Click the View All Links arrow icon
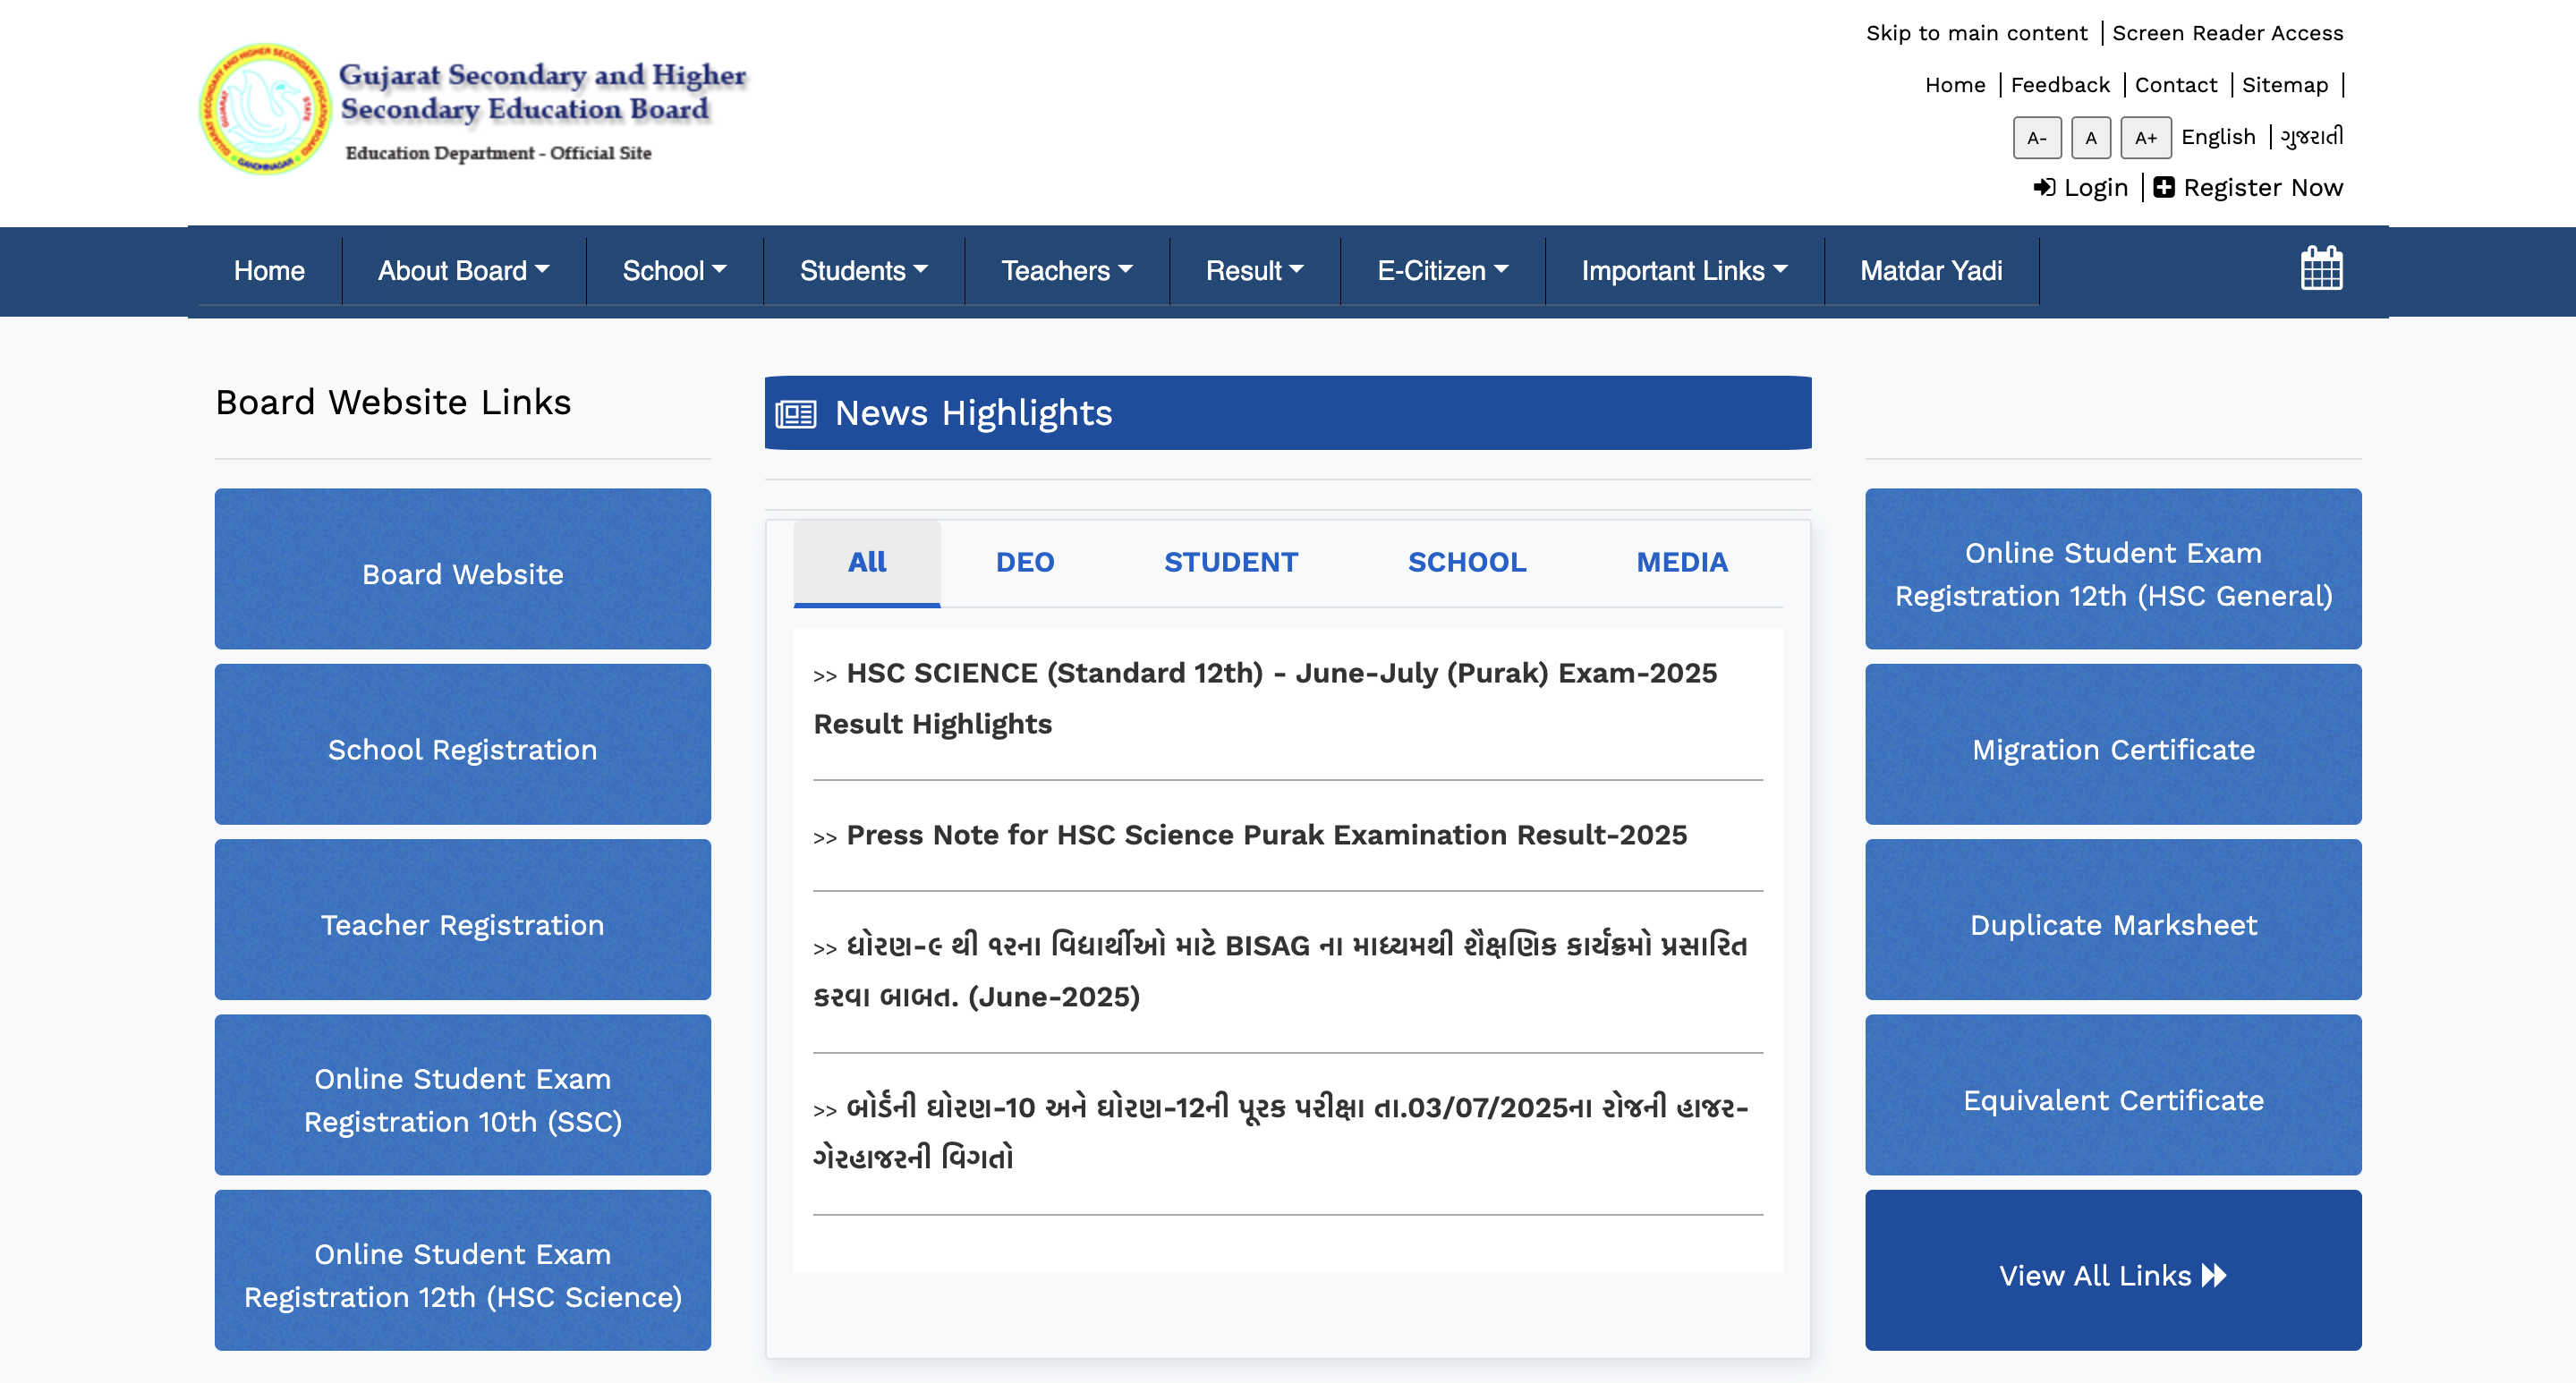This screenshot has height=1383, width=2576. tap(2214, 1274)
